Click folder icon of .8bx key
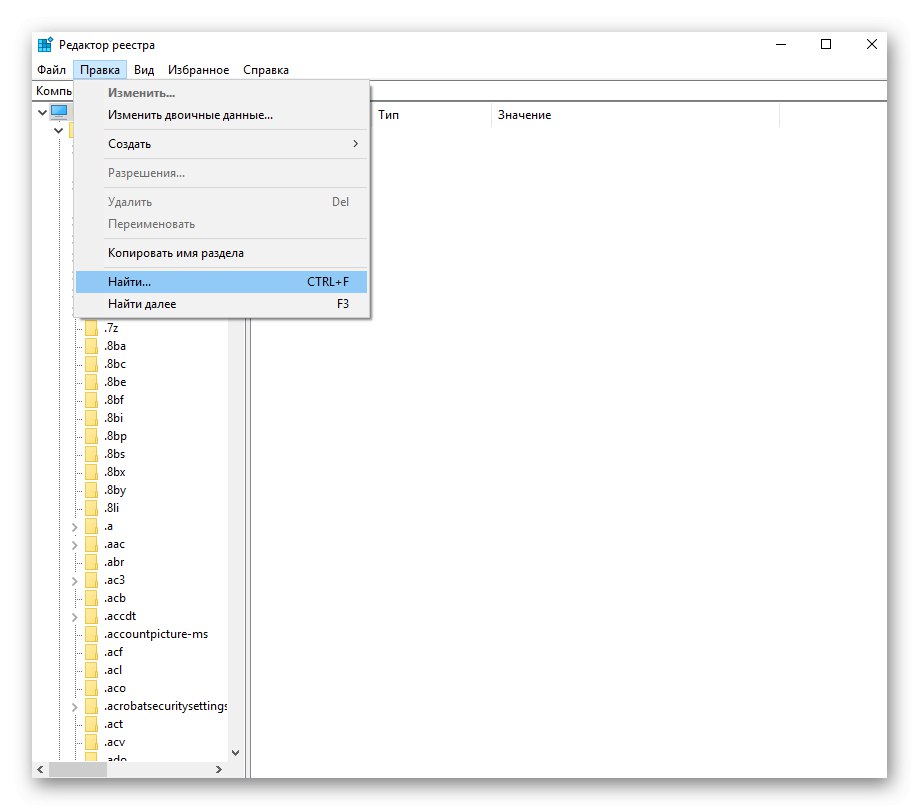This screenshot has height=810, width=919. [x=91, y=472]
